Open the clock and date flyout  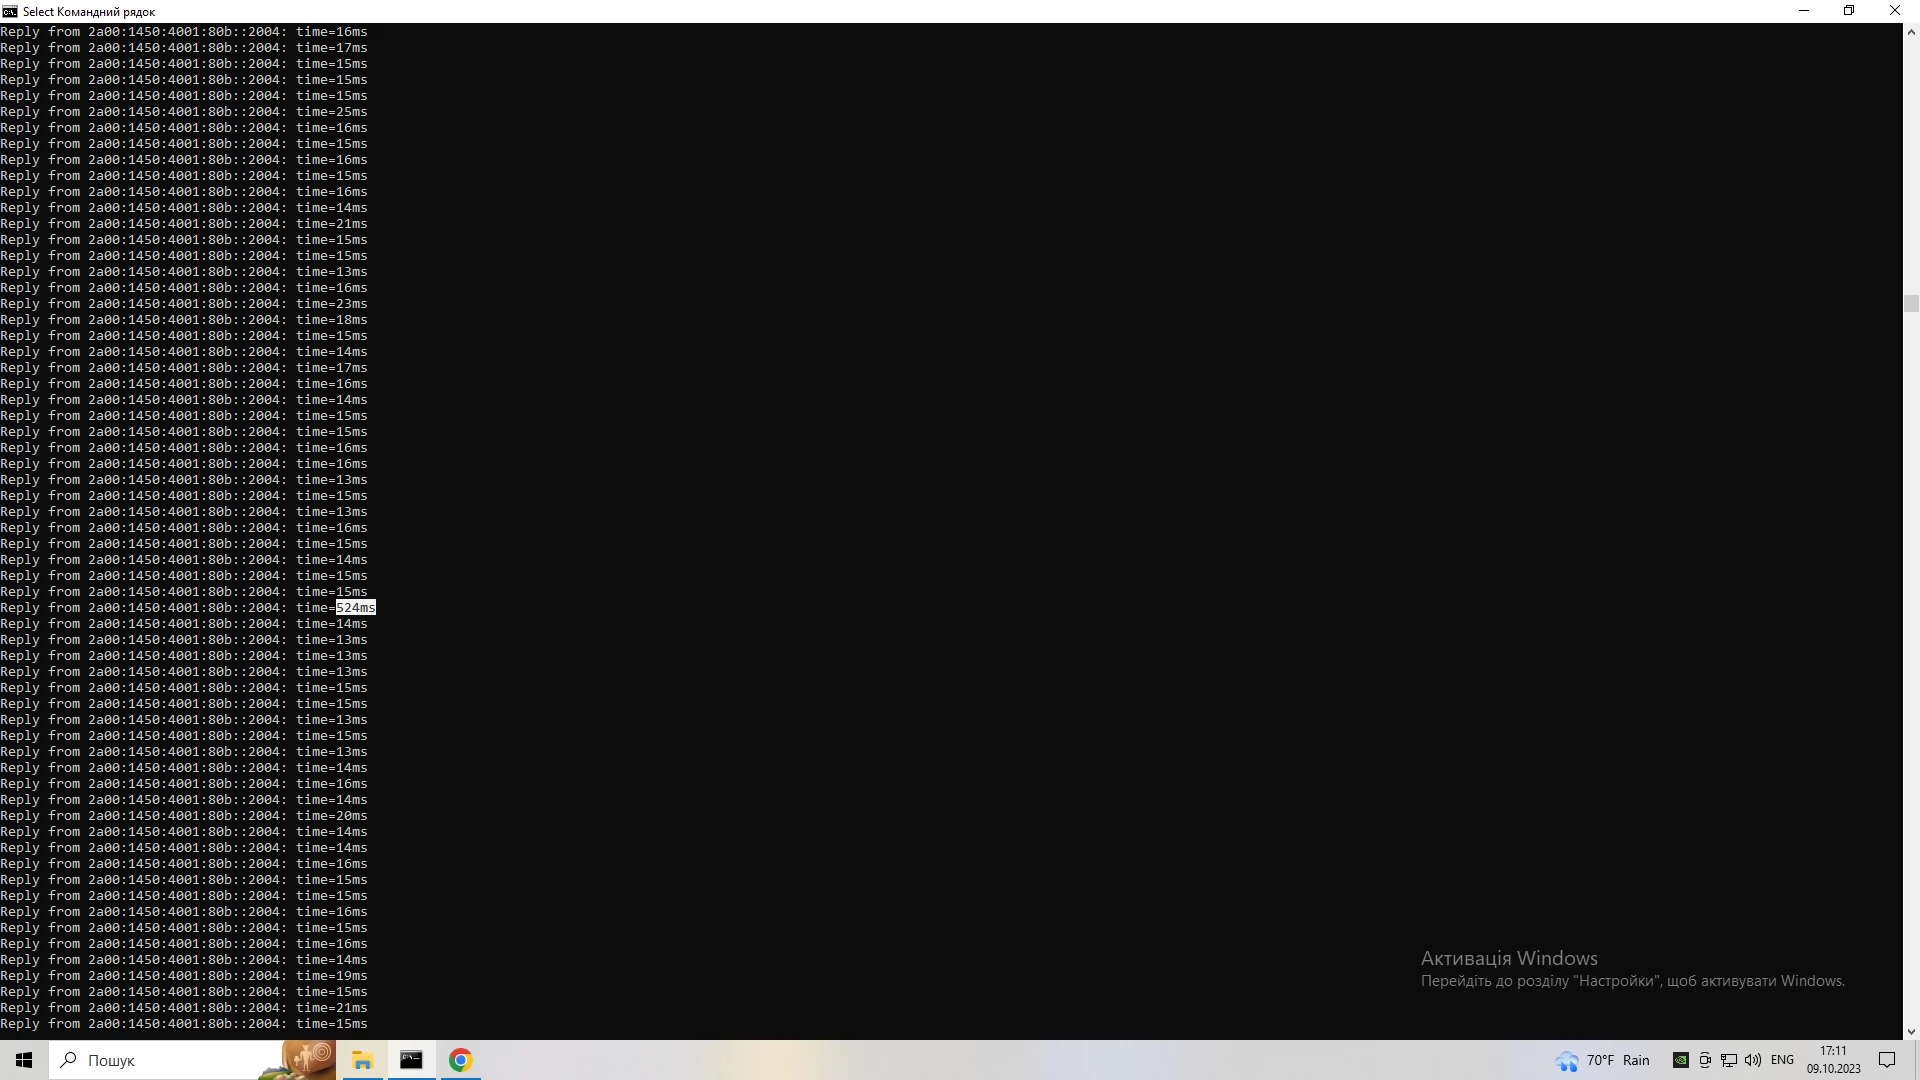tap(1833, 1060)
